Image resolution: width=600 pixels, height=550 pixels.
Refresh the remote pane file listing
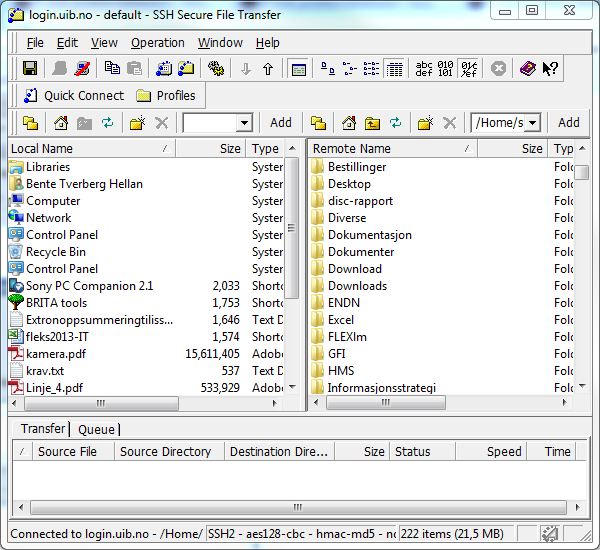[x=396, y=123]
